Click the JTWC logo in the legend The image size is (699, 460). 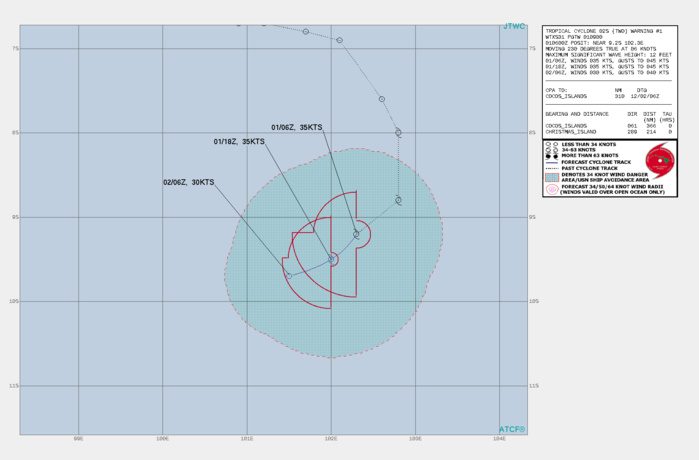pos(659,160)
